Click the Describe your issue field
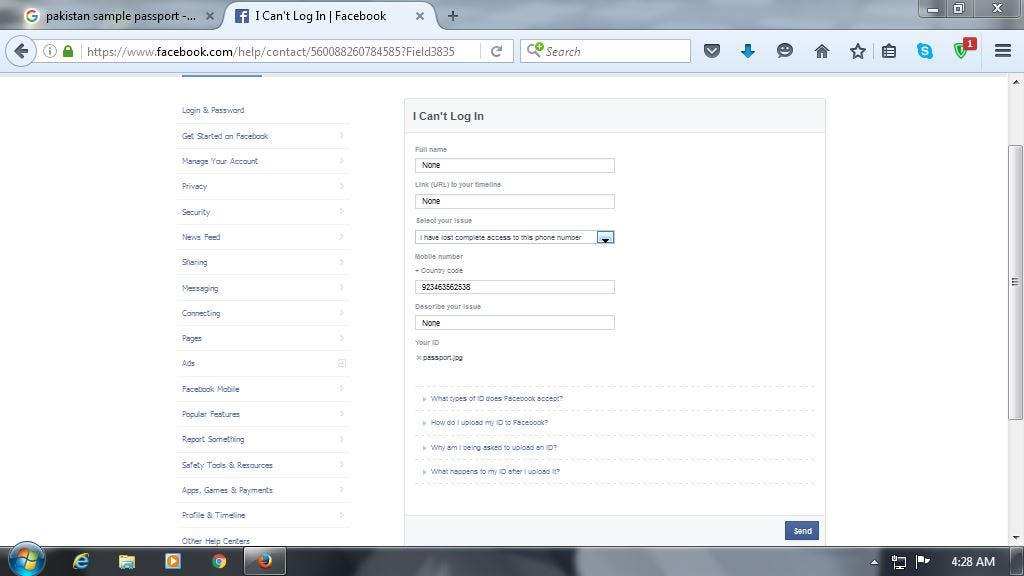Image resolution: width=1024 pixels, height=576 pixels. [x=514, y=323]
